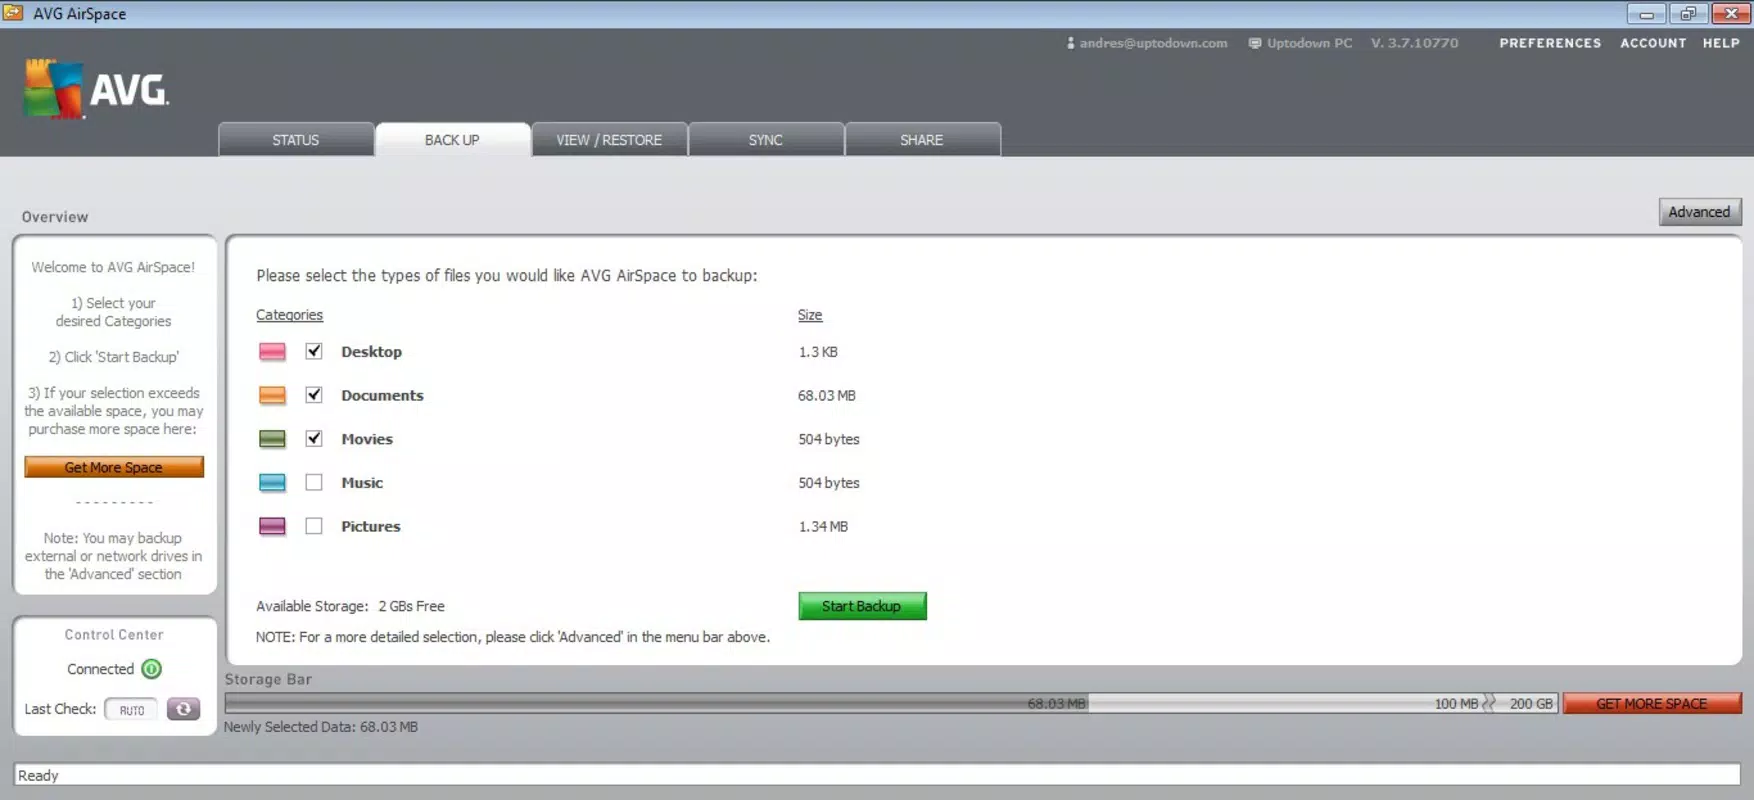1754x800 pixels.
Task: Click the Music category label
Action: pyautogui.click(x=362, y=483)
